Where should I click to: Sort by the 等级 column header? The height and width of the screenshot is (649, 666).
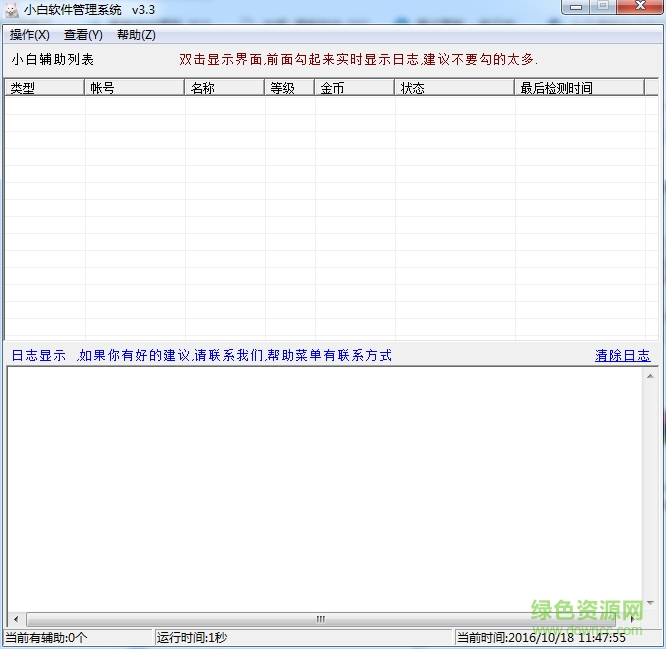(x=289, y=88)
